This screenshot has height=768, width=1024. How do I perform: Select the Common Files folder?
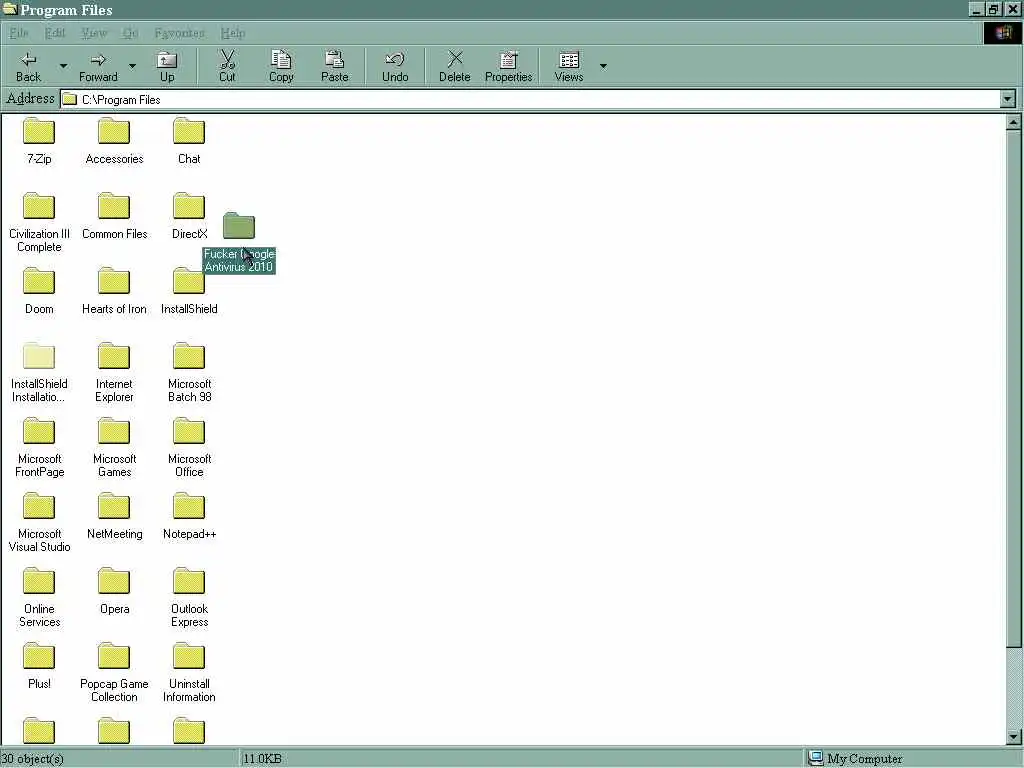click(114, 216)
